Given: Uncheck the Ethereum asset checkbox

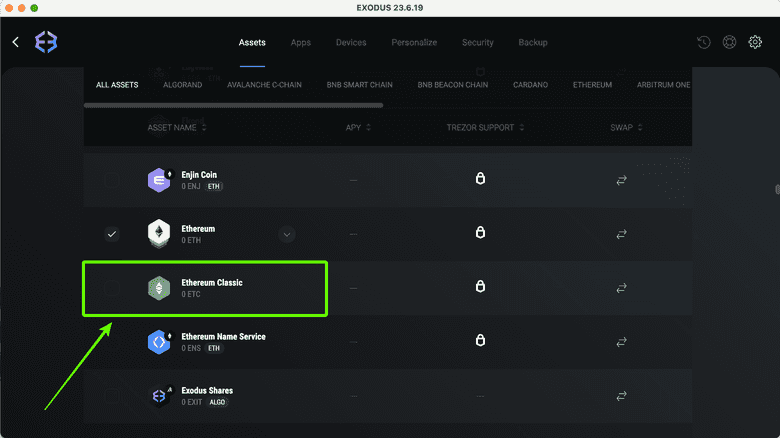Looking at the screenshot, I should click(112, 234).
